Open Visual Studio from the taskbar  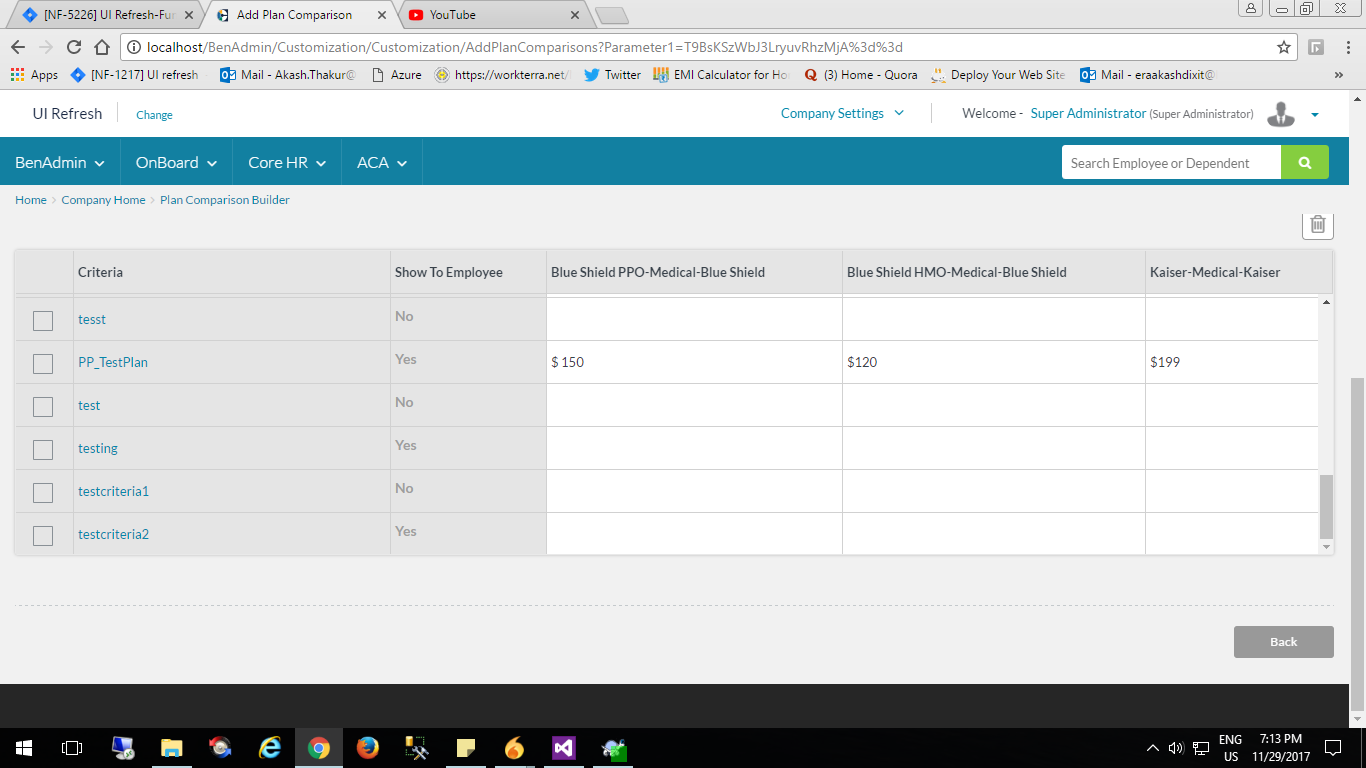point(563,747)
